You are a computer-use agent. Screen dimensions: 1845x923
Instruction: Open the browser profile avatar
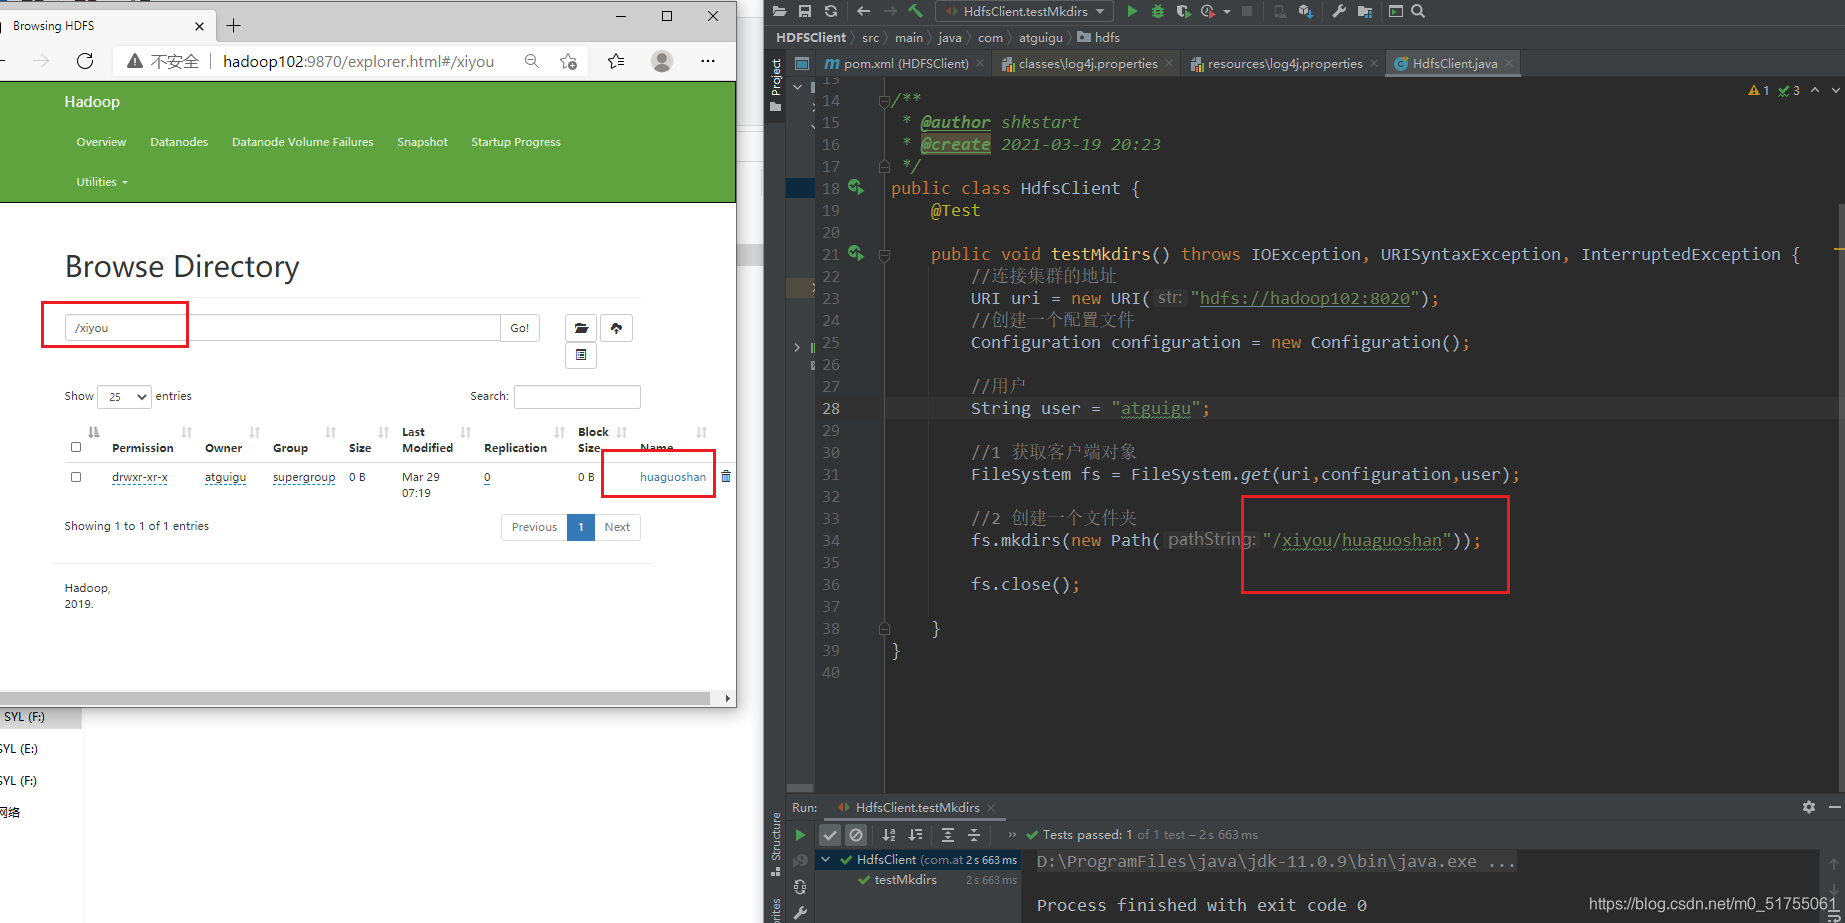(662, 61)
